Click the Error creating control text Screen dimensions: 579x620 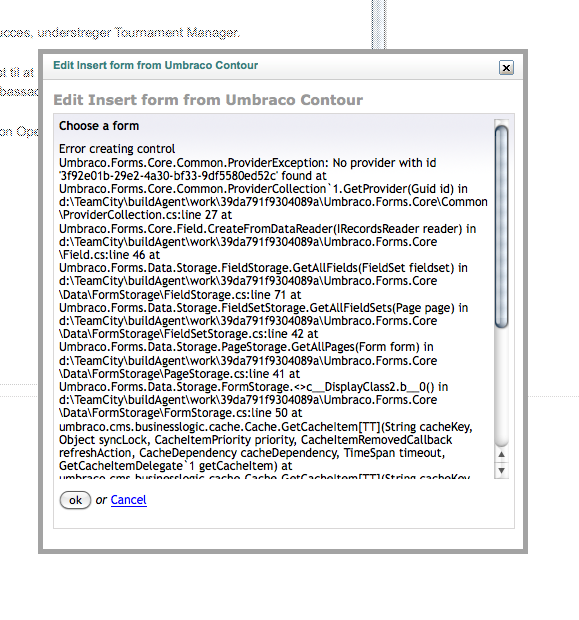[x=117, y=149]
